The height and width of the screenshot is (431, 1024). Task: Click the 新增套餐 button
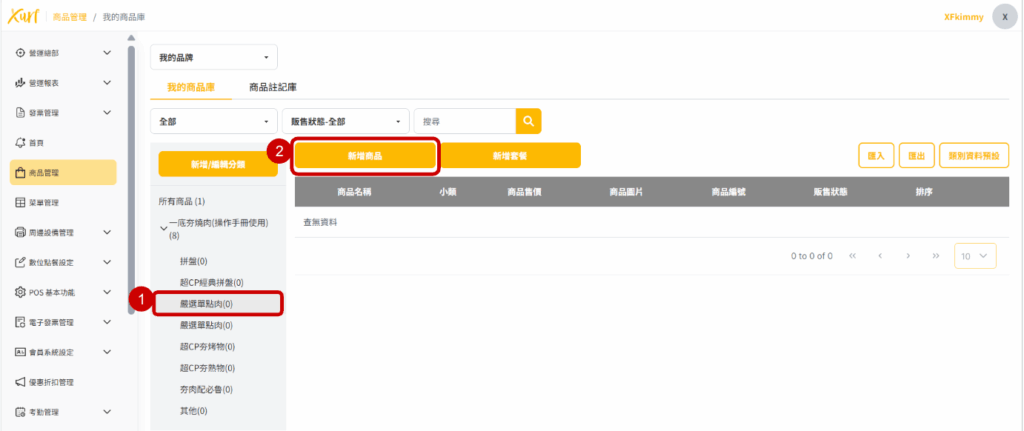509,156
